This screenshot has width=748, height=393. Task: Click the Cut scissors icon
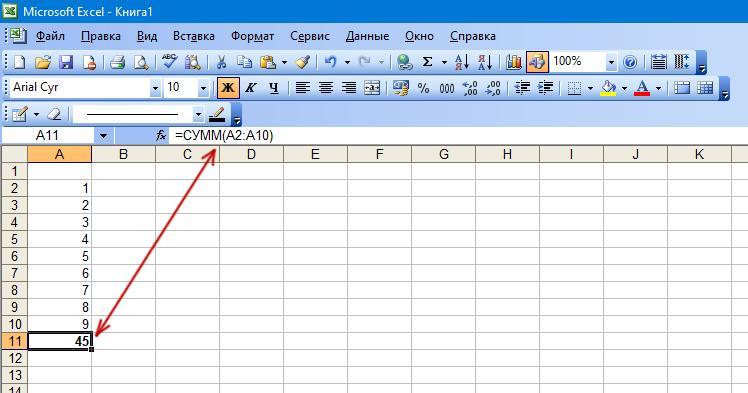(x=221, y=62)
